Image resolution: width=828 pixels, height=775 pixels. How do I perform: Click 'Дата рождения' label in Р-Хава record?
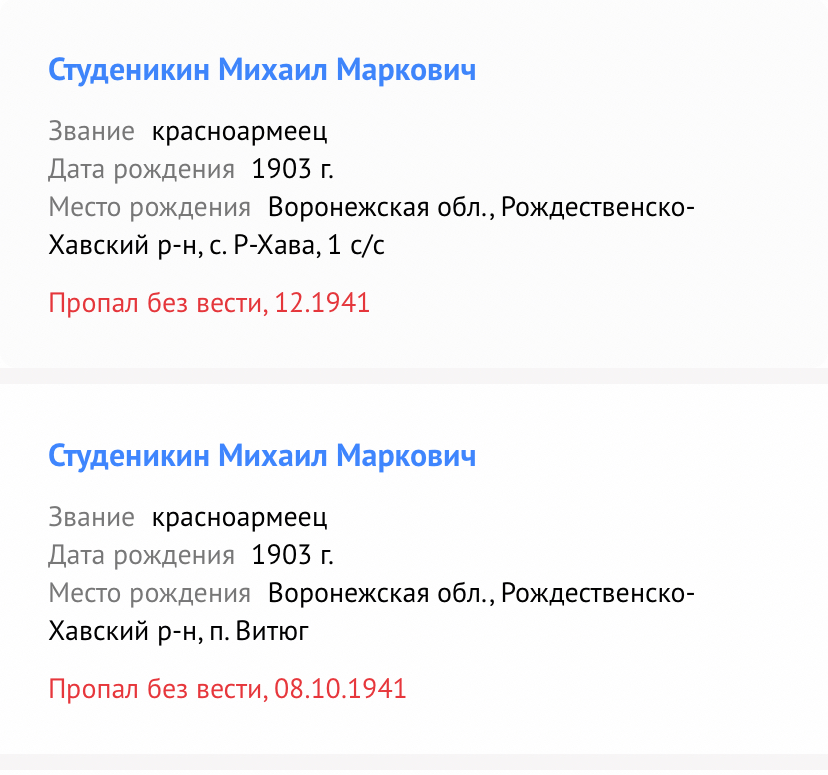141,169
